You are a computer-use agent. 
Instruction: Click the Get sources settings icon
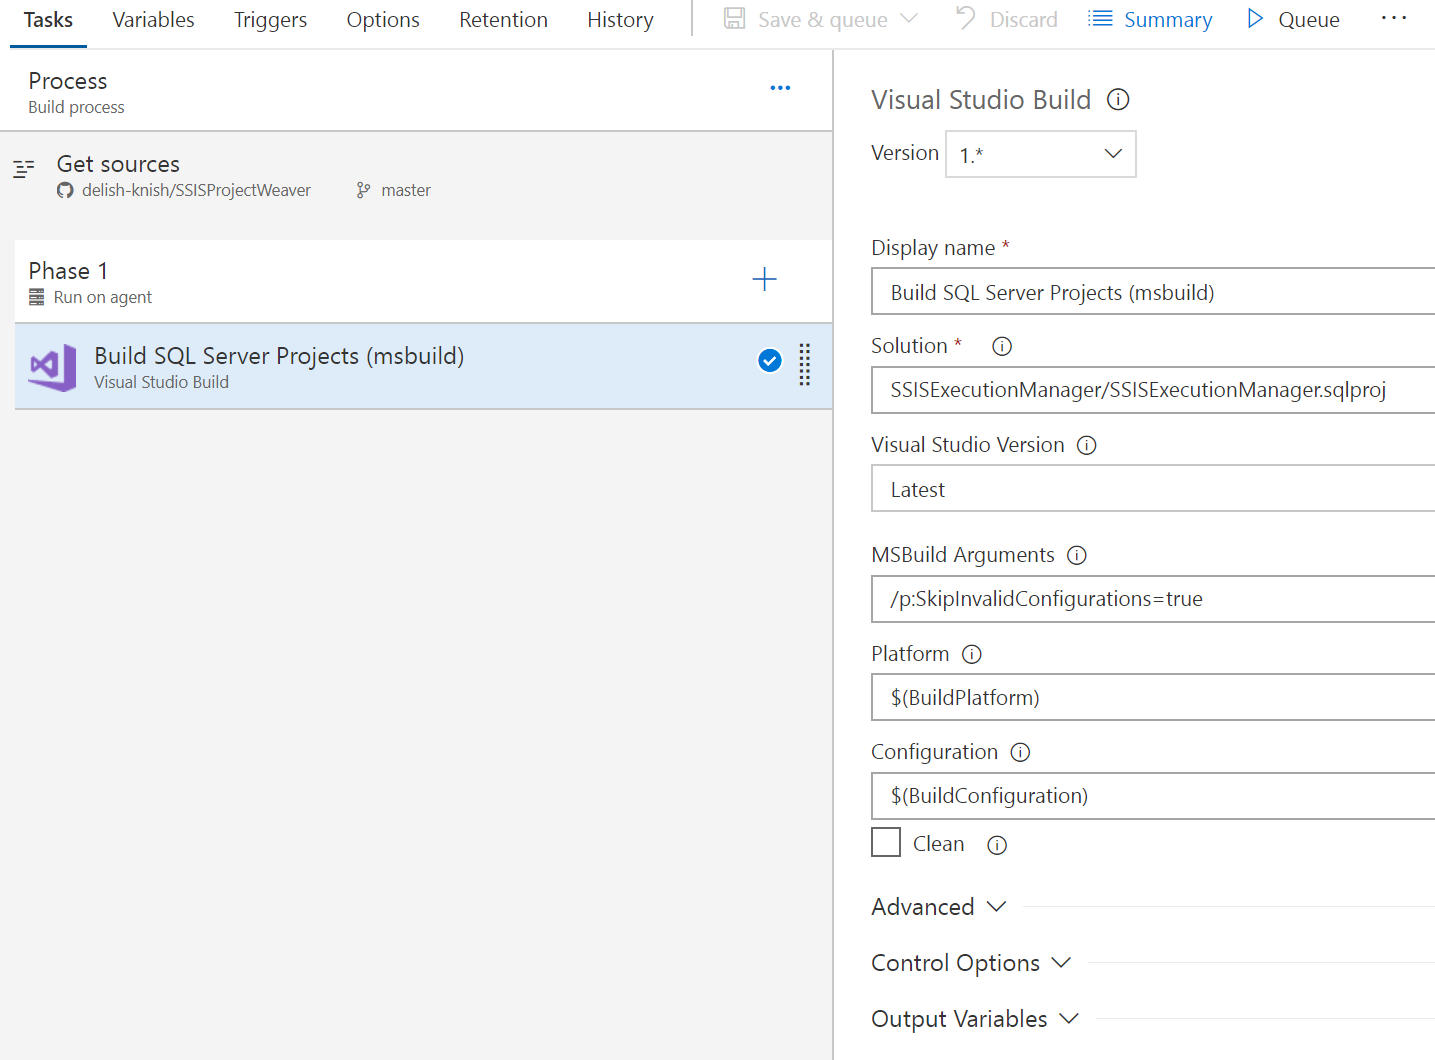click(24, 168)
